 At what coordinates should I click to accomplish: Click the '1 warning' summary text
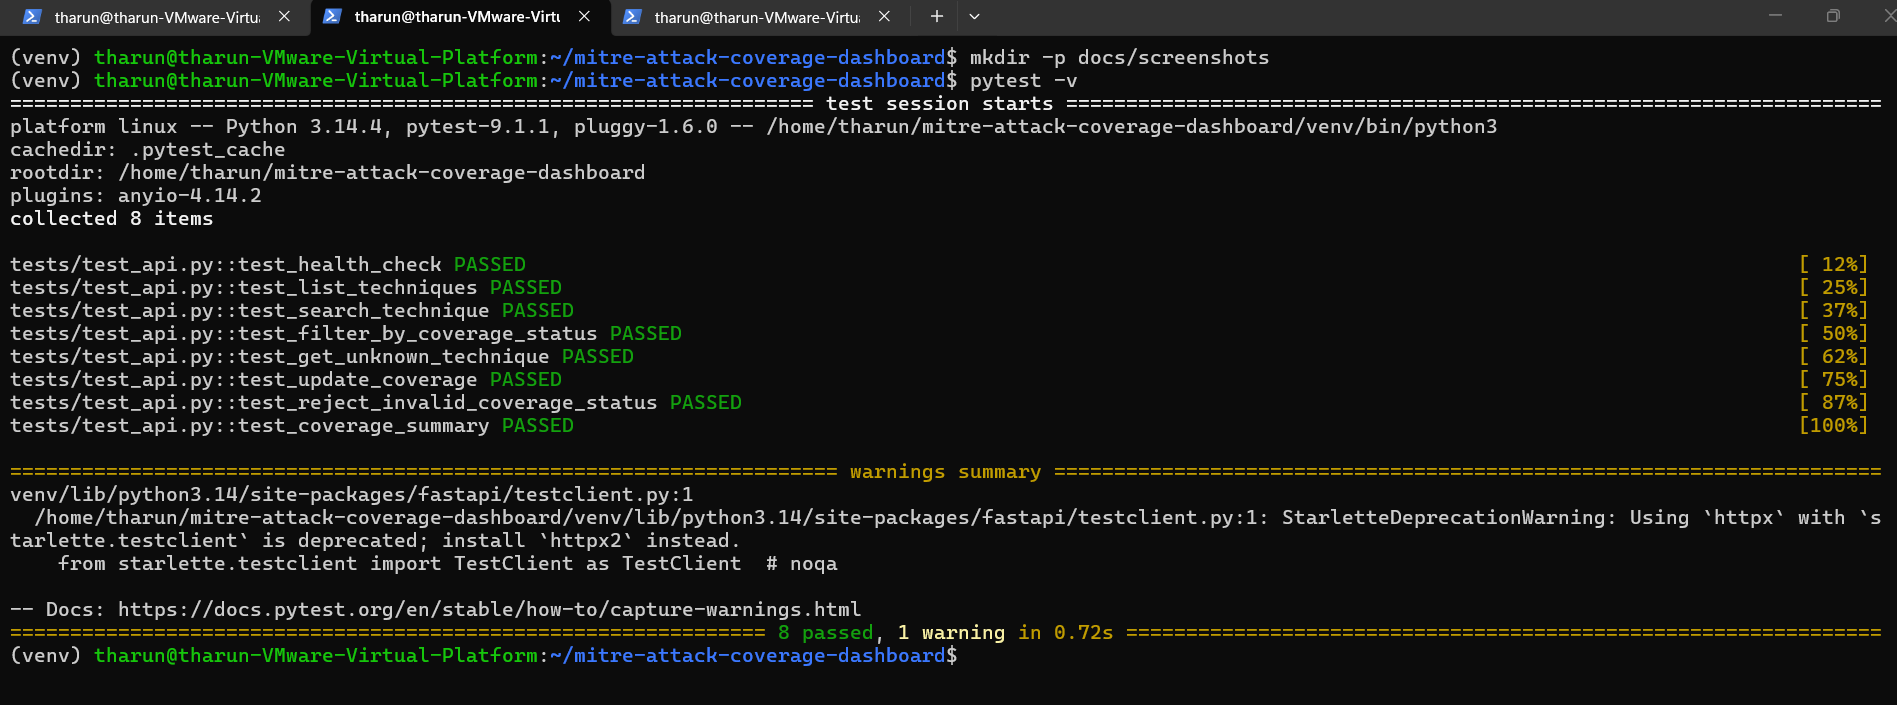tap(951, 633)
